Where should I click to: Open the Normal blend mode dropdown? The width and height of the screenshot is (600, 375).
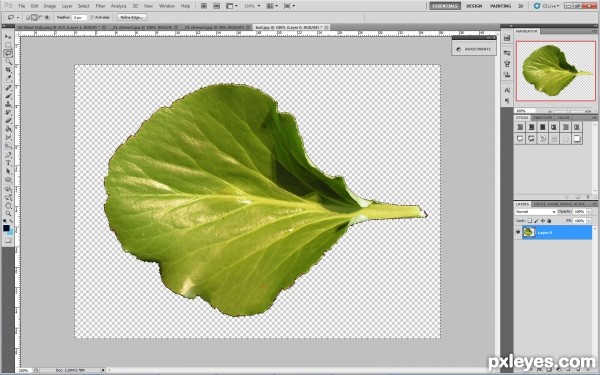(x=535, y=212)
